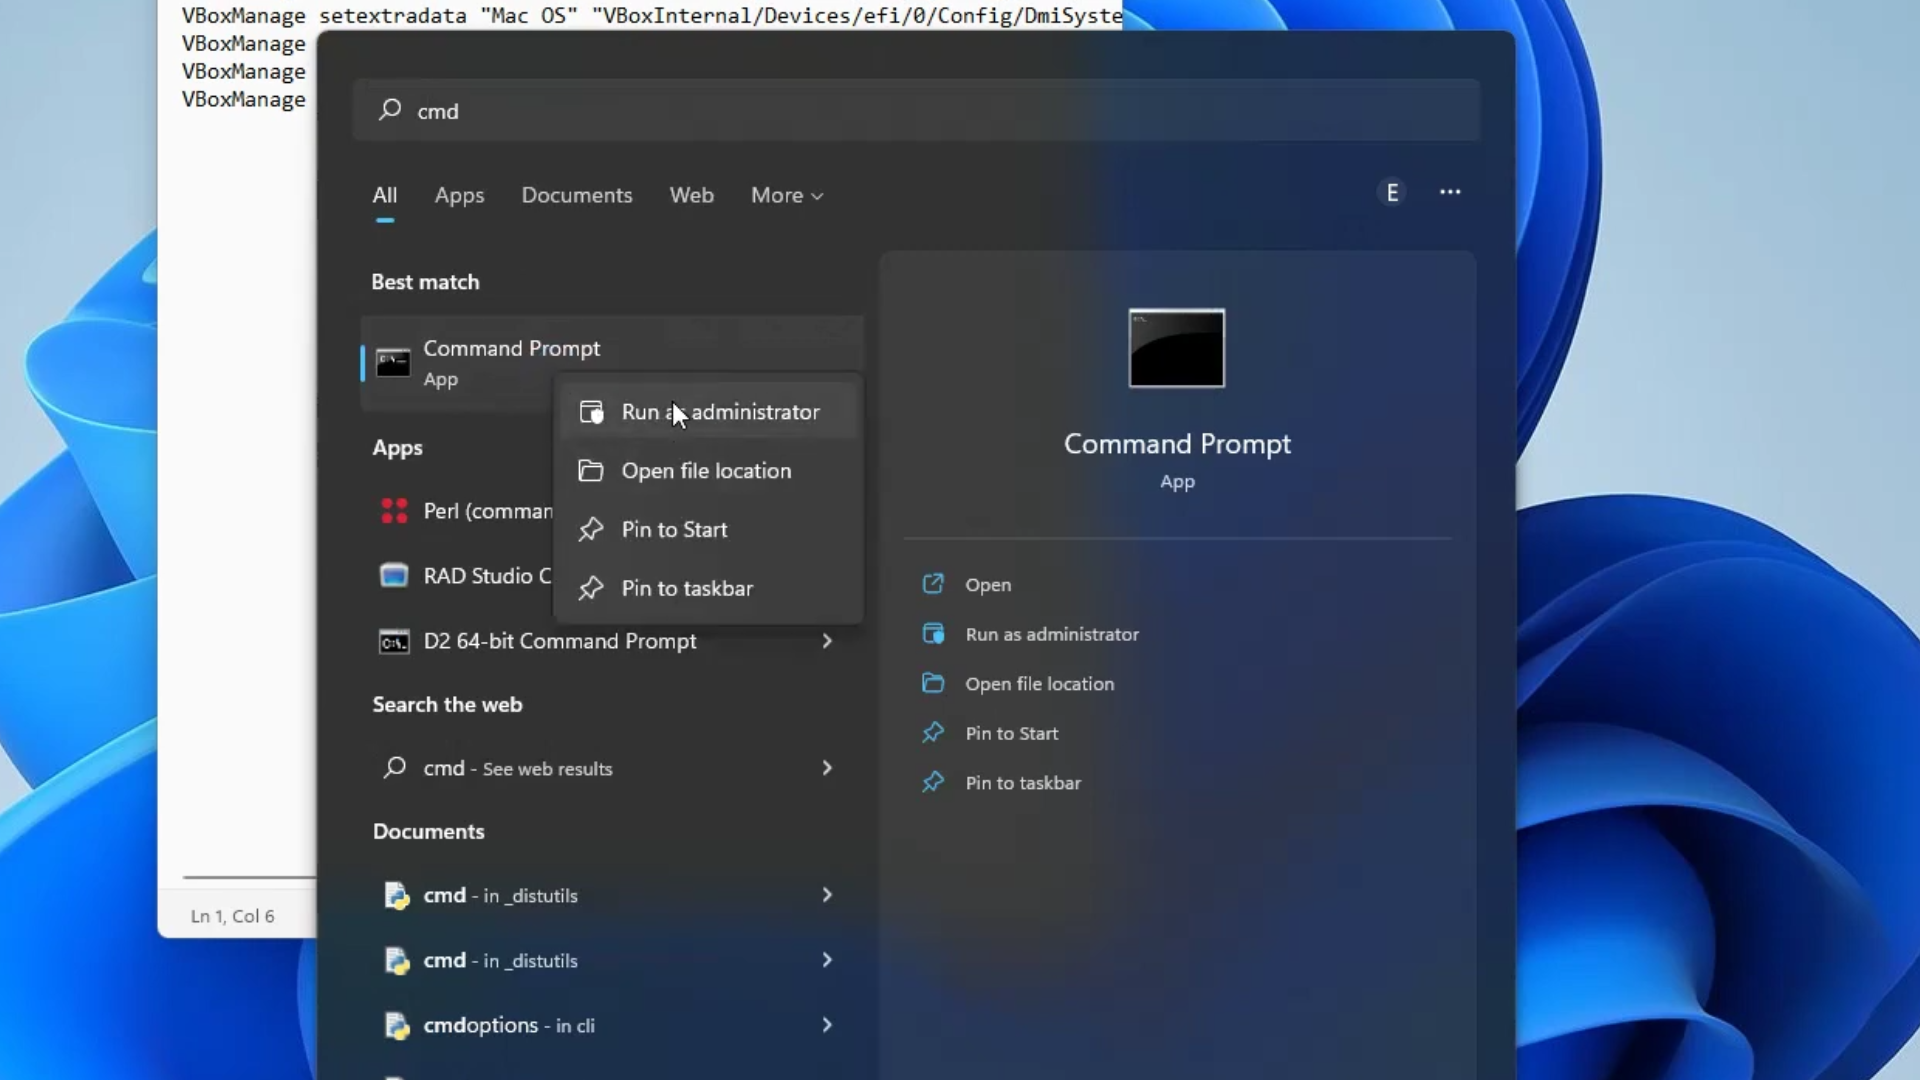1920x1080 pixels.
Task: Select Pin to Start from context menu
Action: (x=674, y=529)
